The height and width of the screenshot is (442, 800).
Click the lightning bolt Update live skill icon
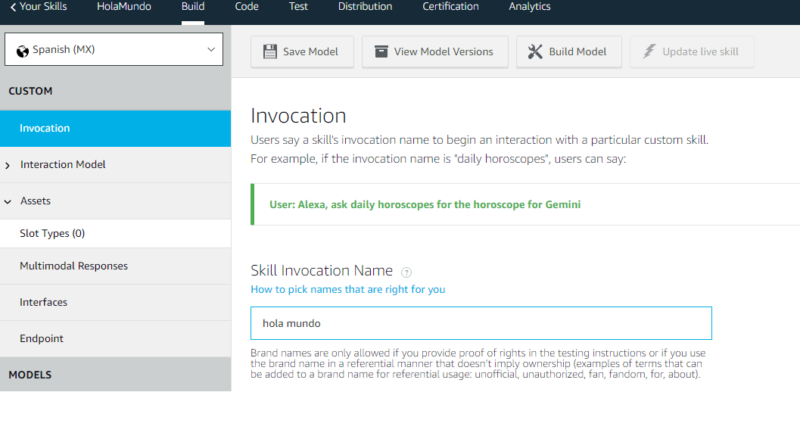(x=648, y=52)
